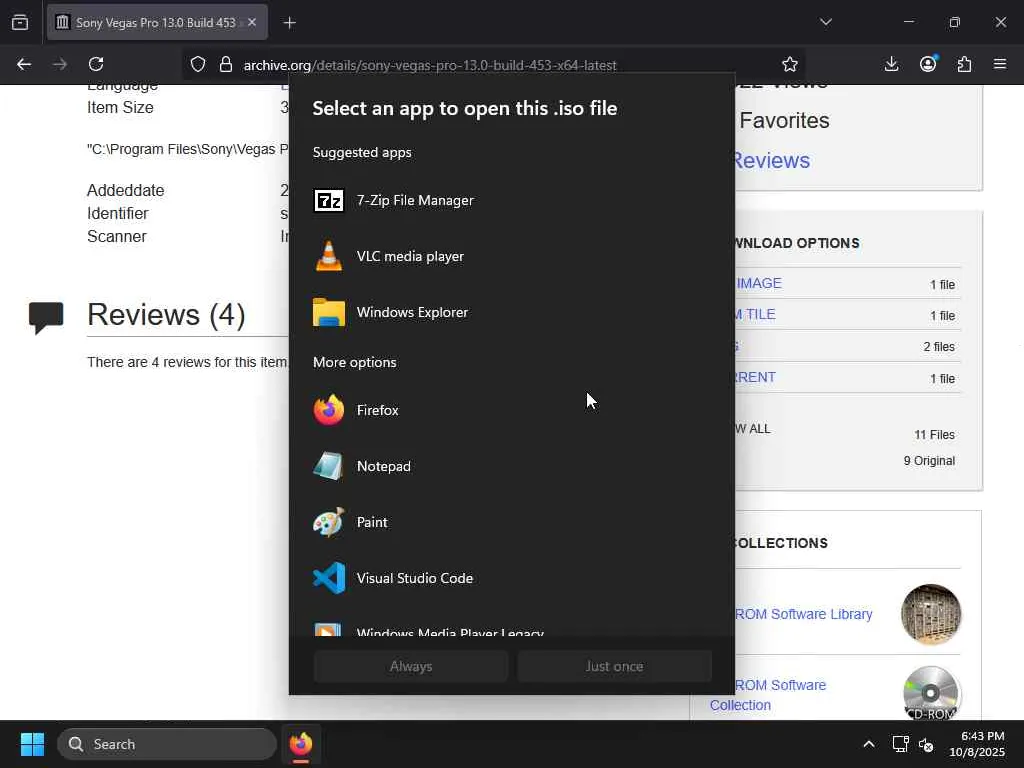Open the CD-ROM Software Library collection link

[803, 614]
